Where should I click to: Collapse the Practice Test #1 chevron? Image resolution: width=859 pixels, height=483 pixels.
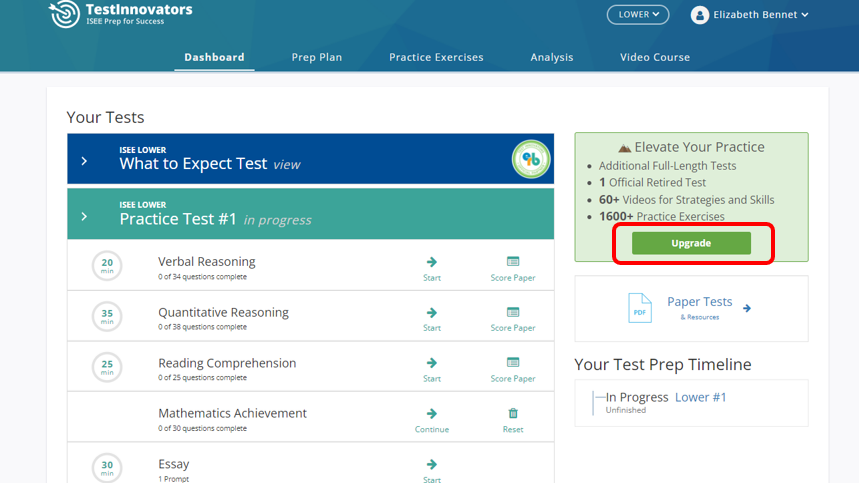pos(84,216)
